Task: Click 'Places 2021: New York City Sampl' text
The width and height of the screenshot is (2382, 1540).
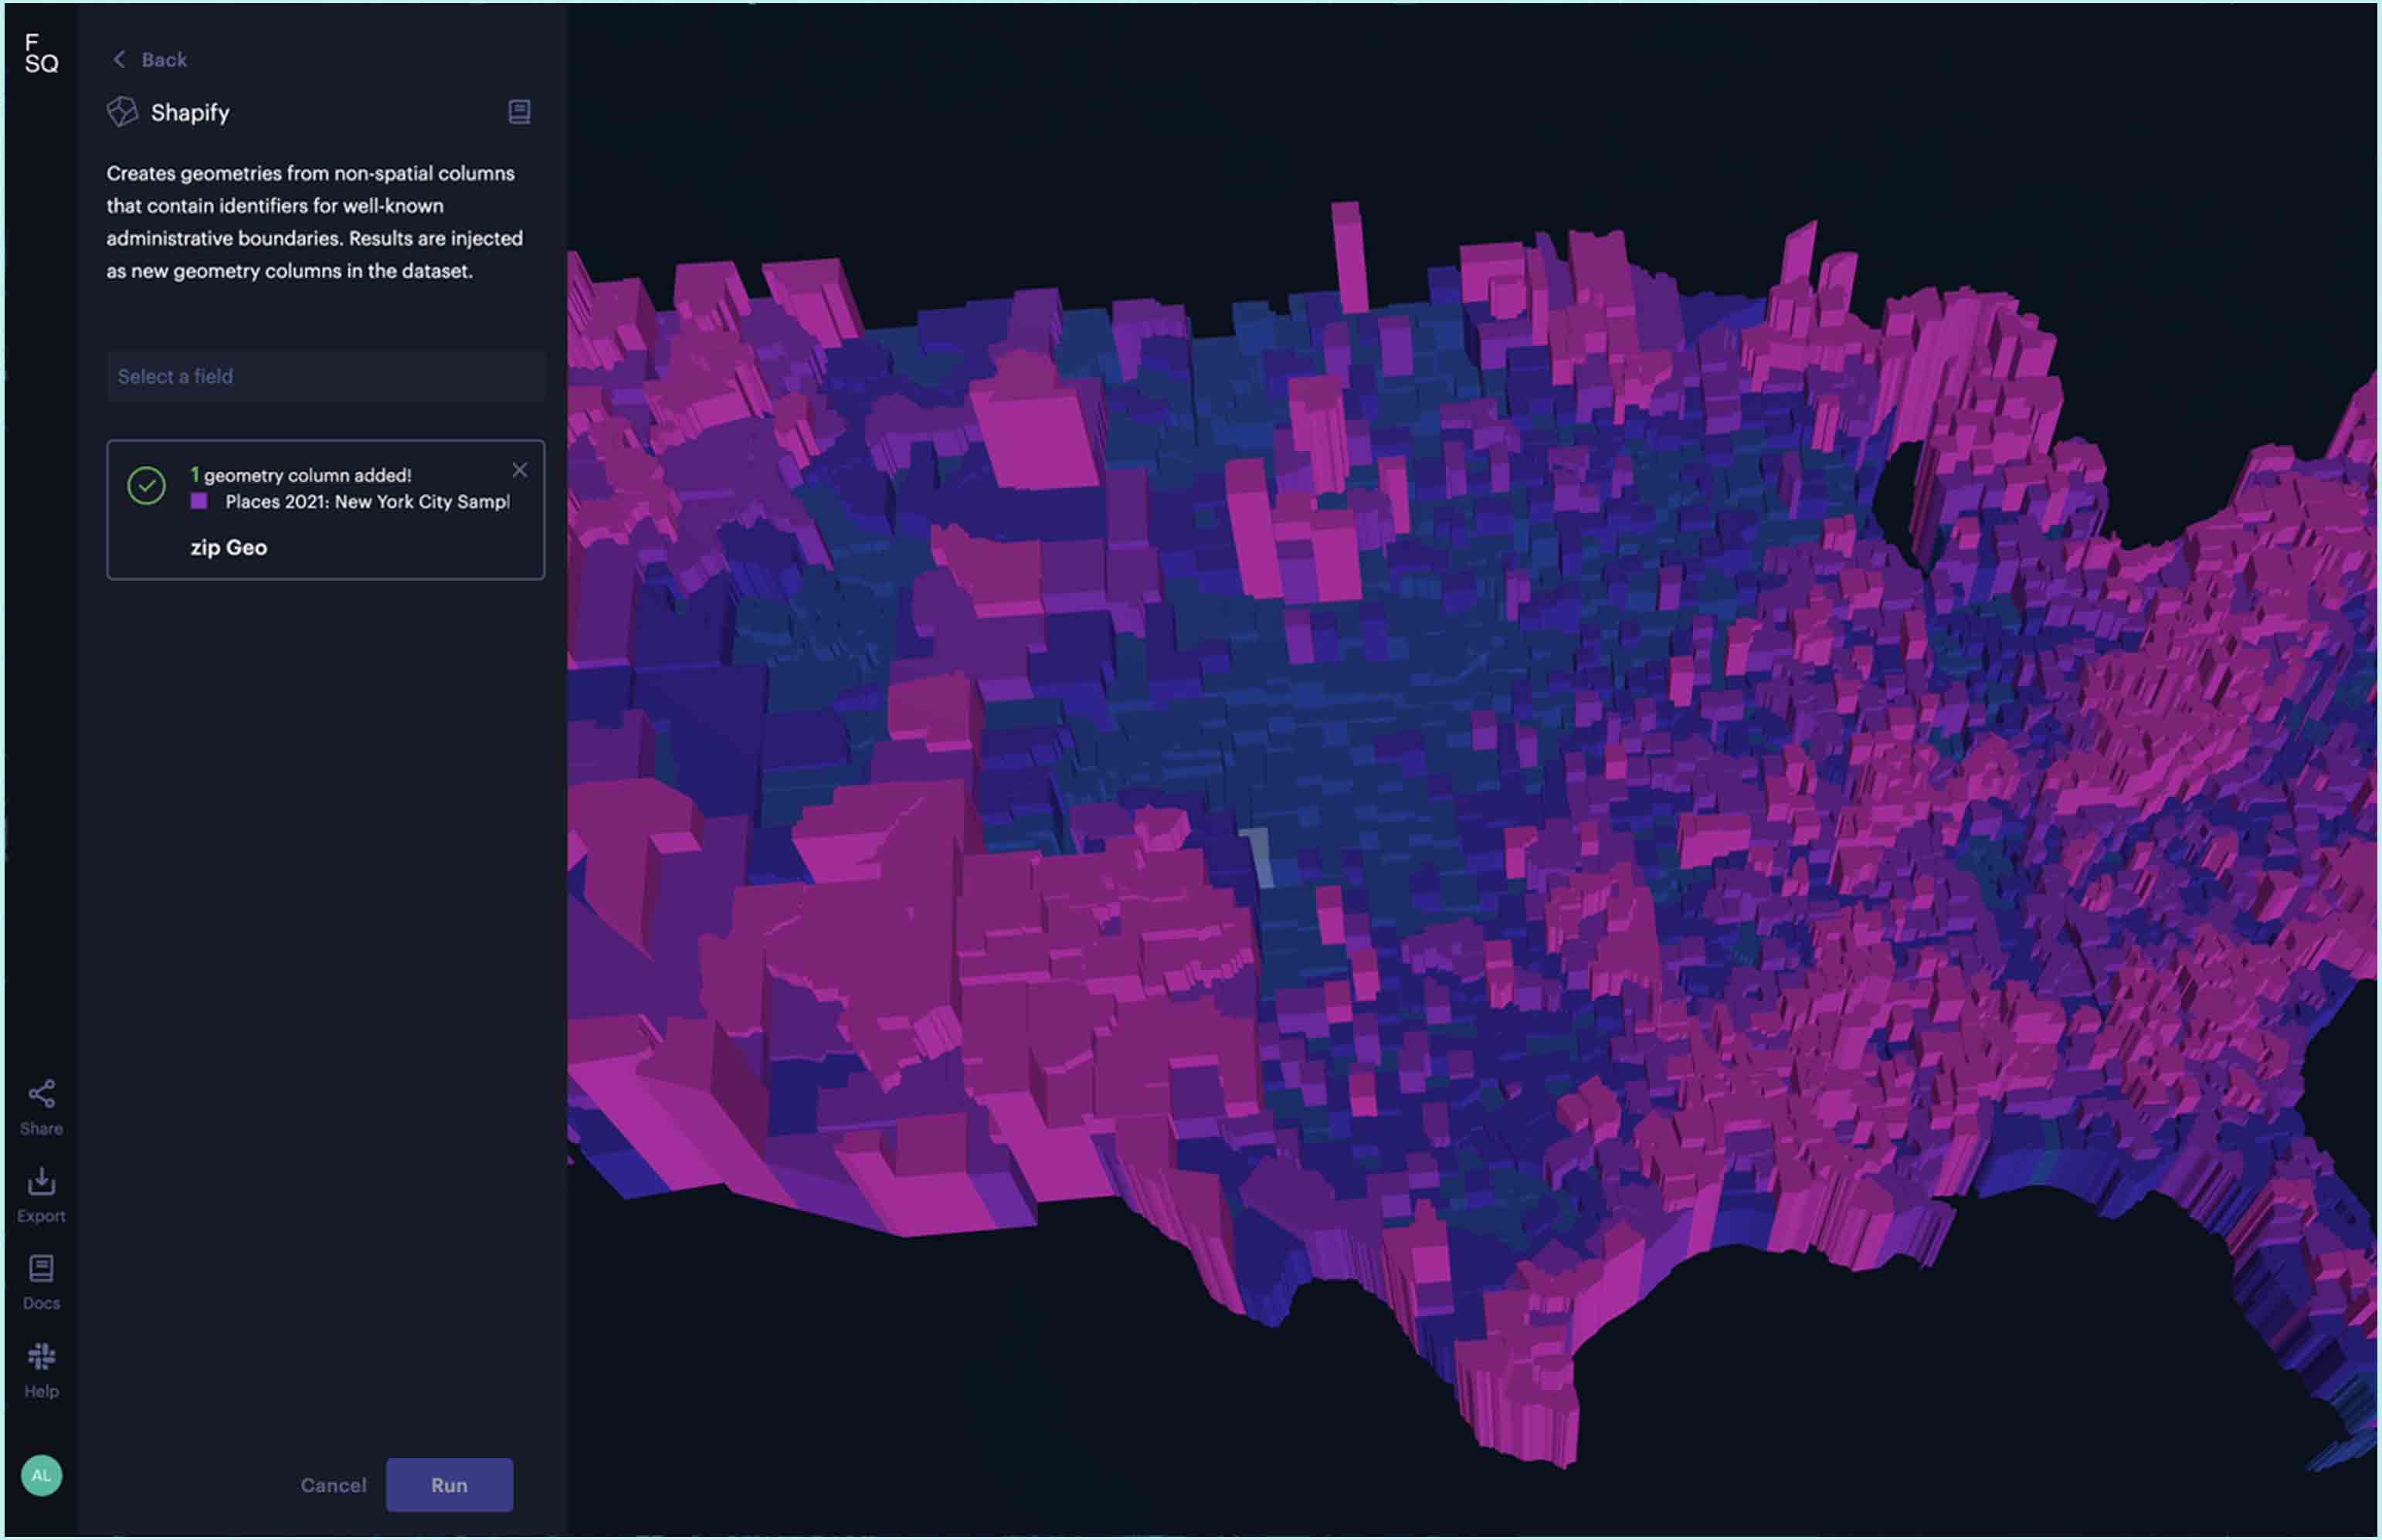Action: point(367,502)
